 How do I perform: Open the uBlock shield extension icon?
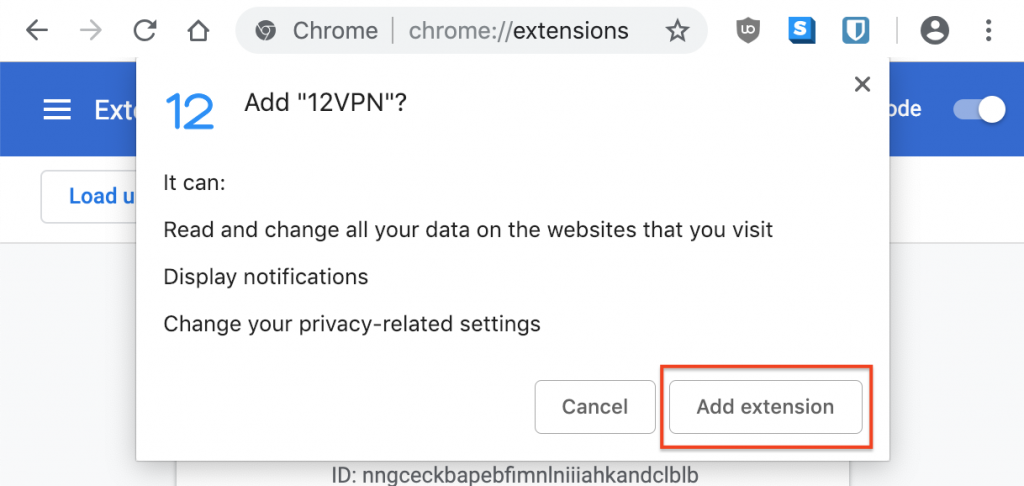tap(748, 31)
